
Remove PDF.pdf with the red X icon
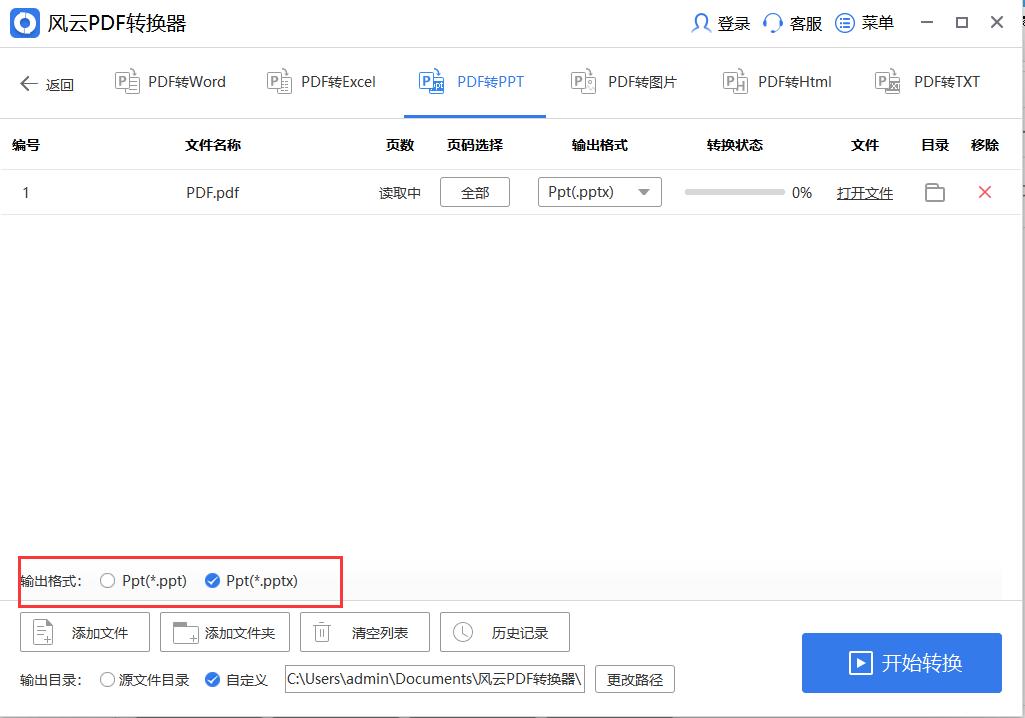pos(985,192)
